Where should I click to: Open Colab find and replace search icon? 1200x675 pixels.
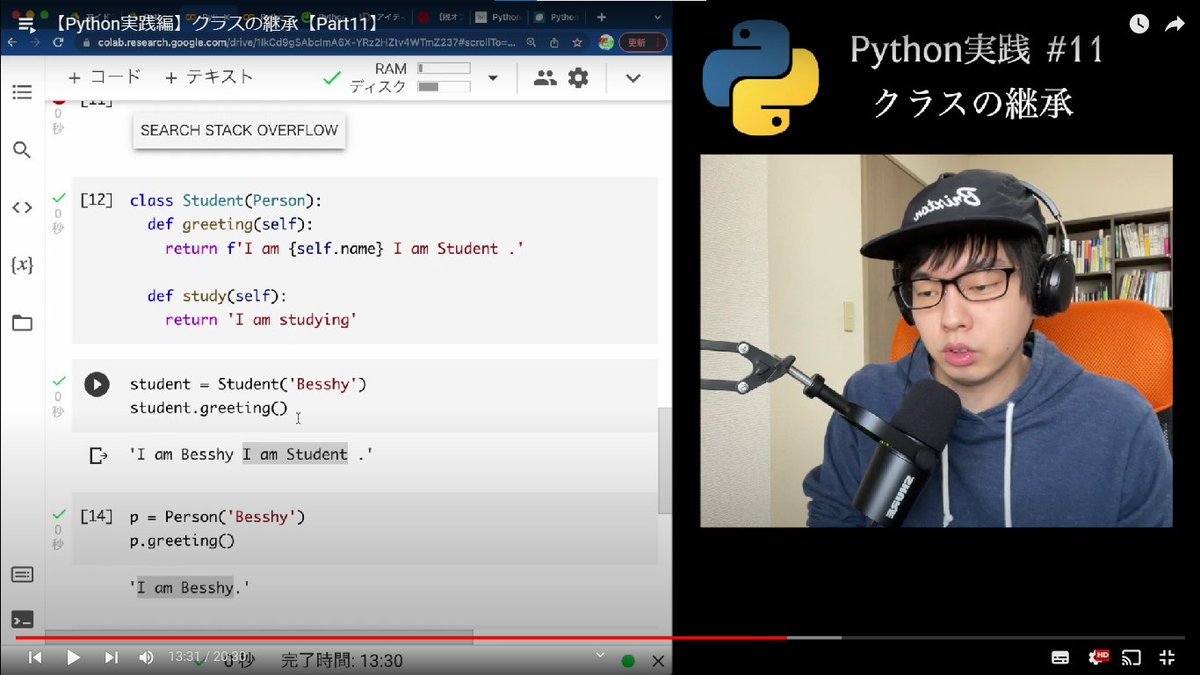[22, 151]
